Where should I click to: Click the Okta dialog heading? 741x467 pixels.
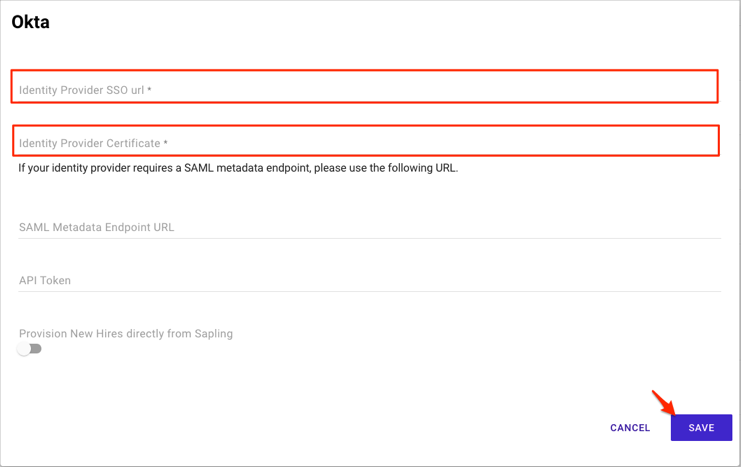31,22
